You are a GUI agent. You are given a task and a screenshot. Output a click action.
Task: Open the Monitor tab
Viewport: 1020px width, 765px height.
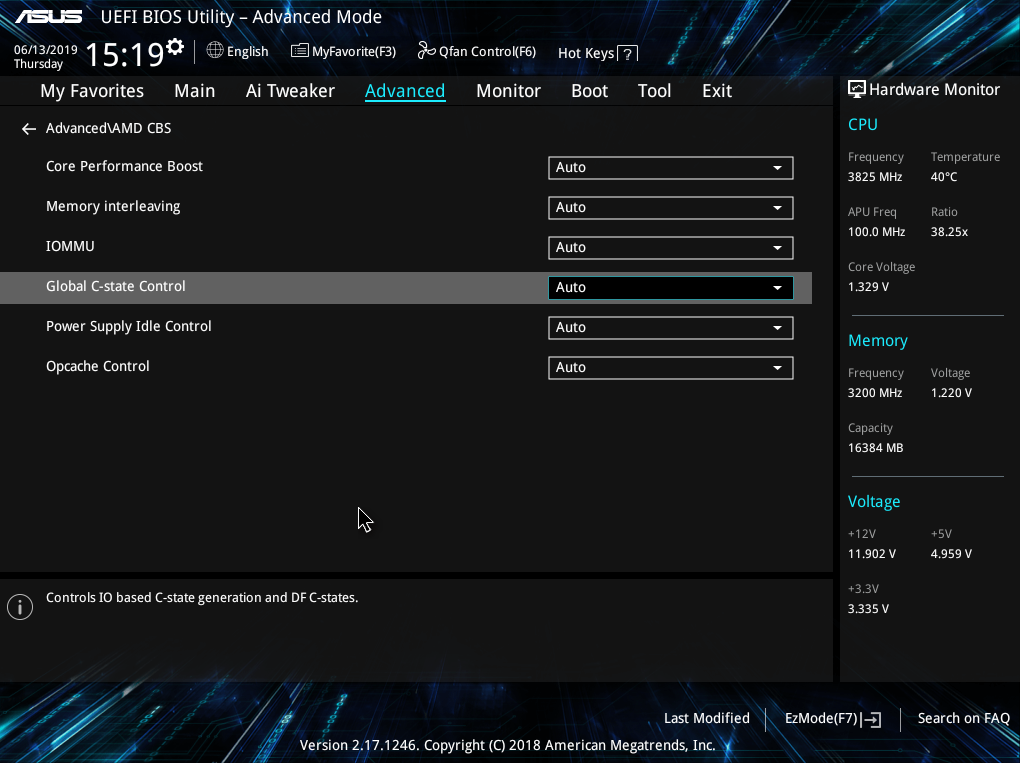508,90
